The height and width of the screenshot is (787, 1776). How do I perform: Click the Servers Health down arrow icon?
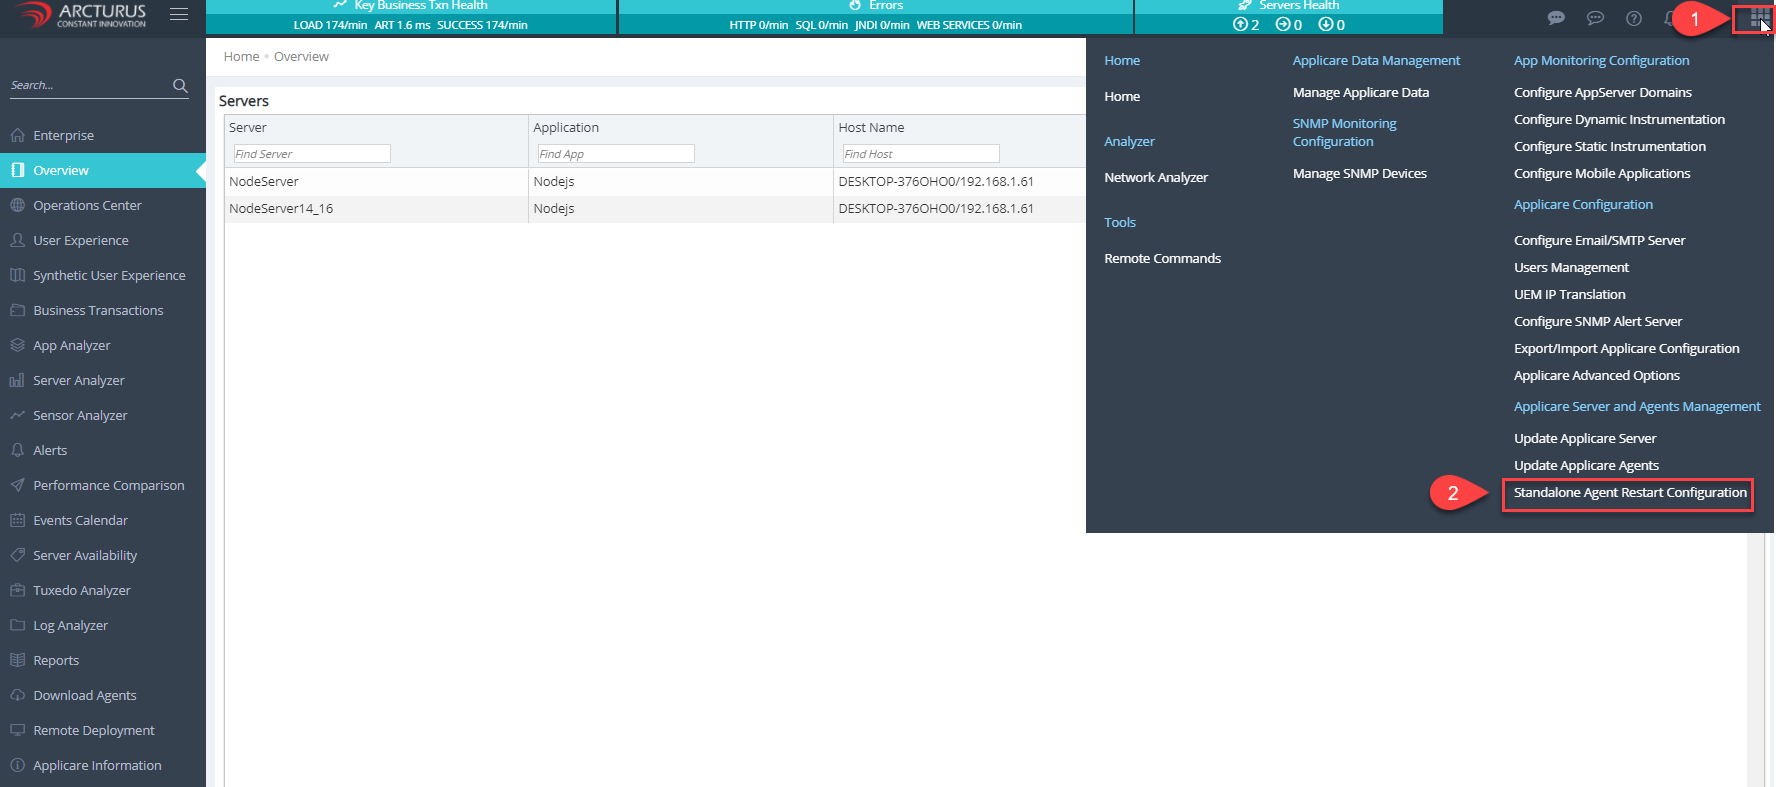(x=1325, y=24)
